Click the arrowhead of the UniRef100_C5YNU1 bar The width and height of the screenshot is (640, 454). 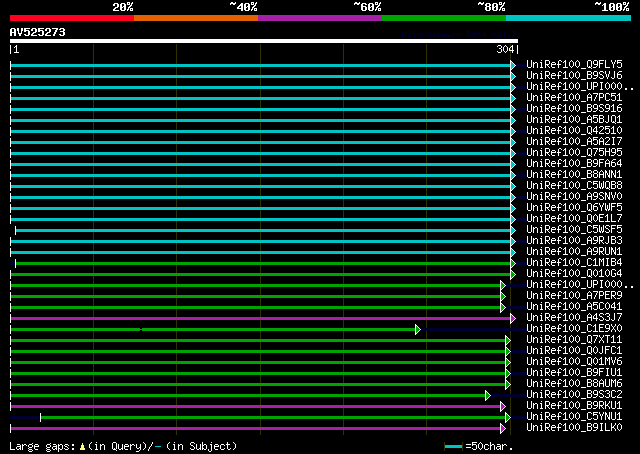(x=508, y=417)
